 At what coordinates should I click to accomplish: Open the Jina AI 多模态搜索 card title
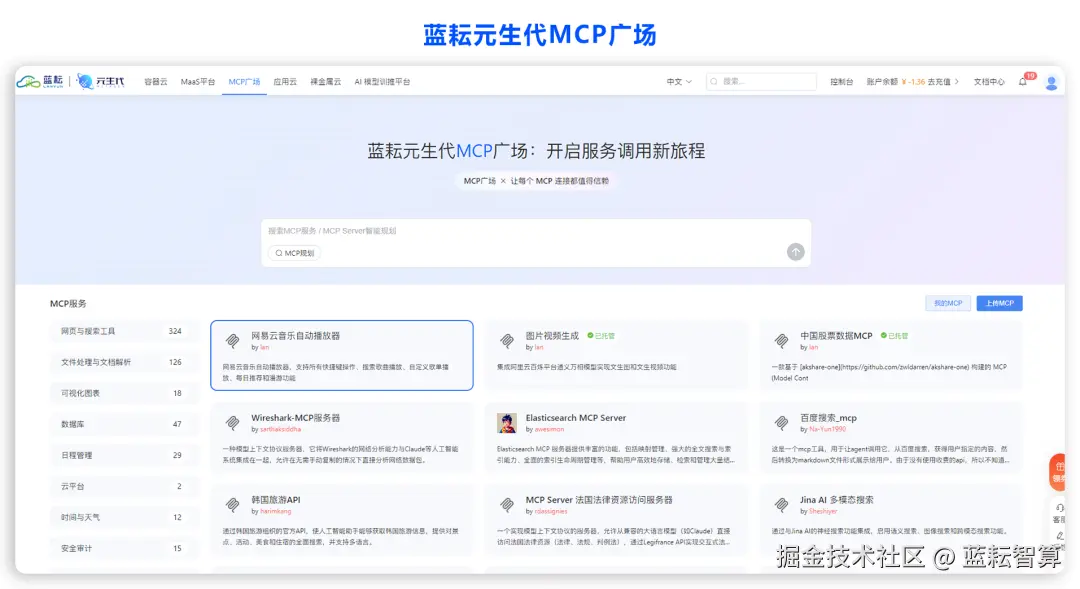click(836, 499)
